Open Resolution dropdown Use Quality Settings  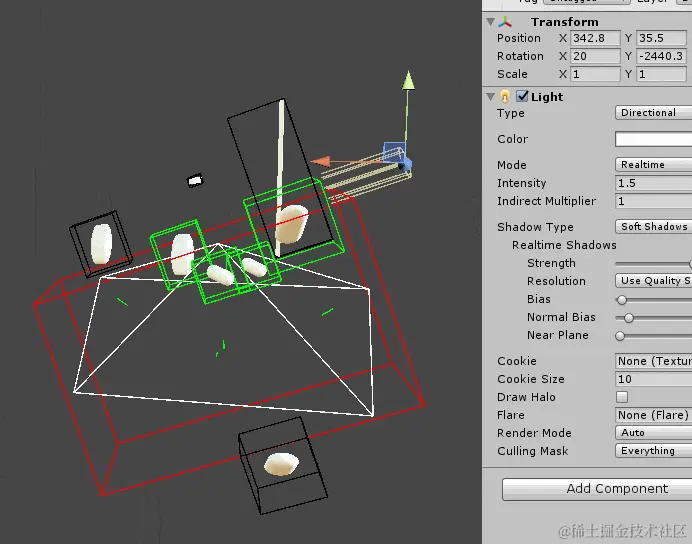(x=653, y=281)
